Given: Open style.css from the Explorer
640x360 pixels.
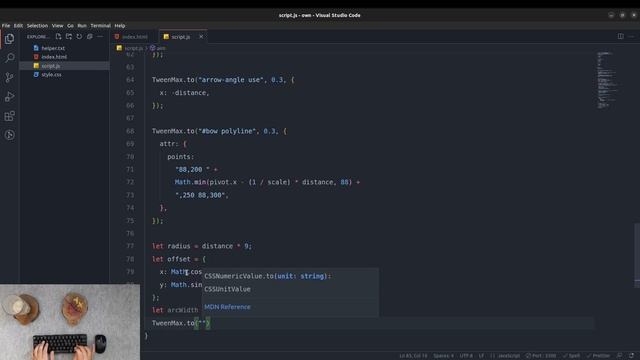Looking at the screenshot, I should (51, 75).
